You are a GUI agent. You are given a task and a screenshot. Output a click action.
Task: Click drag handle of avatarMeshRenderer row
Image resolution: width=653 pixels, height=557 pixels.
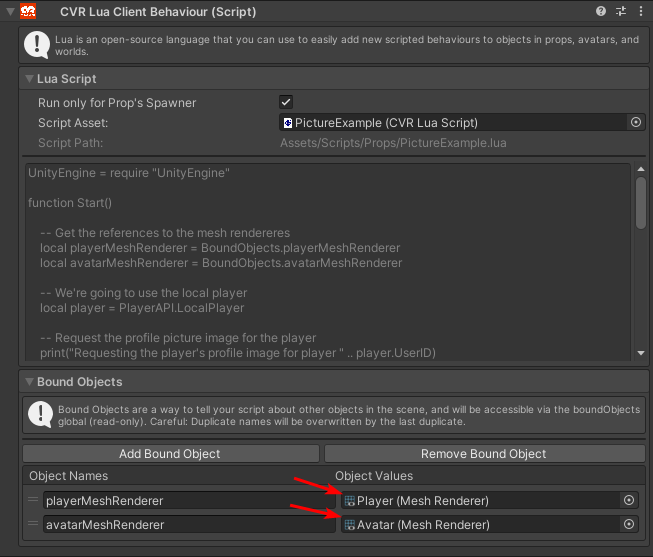[x=33, y=524]
